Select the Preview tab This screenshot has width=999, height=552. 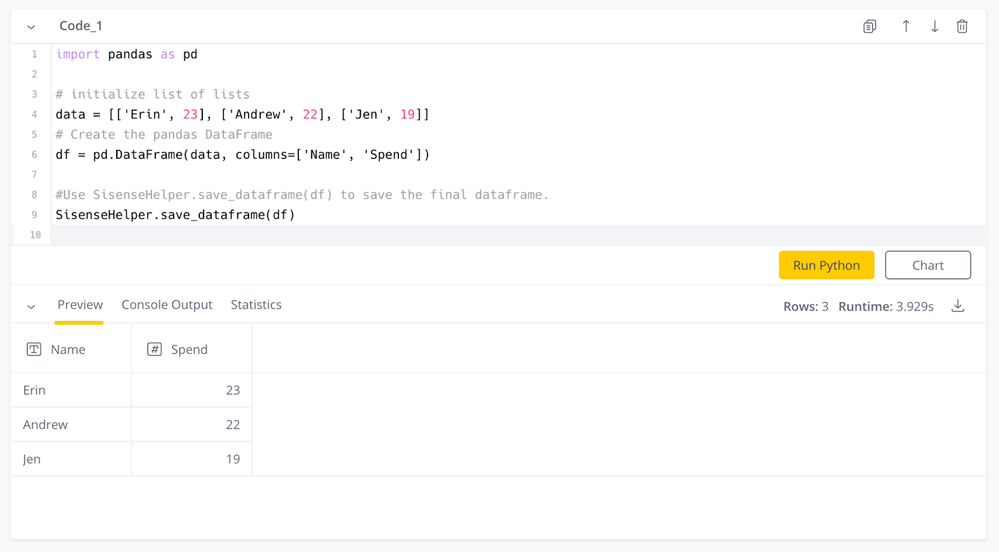click(80, 305)
